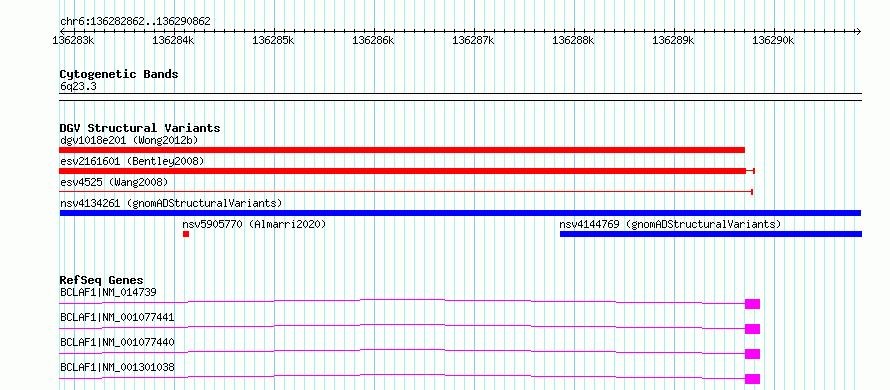Click the 136290k ruler tick label
Viewport: 890px width, 390px height.
point(773,41)
